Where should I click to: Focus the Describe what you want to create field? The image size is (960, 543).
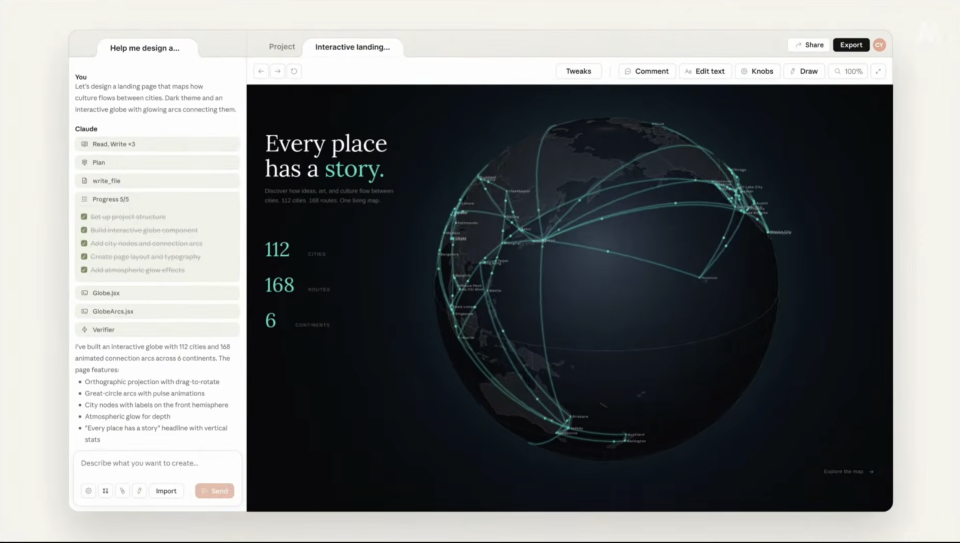pos(158,463)
